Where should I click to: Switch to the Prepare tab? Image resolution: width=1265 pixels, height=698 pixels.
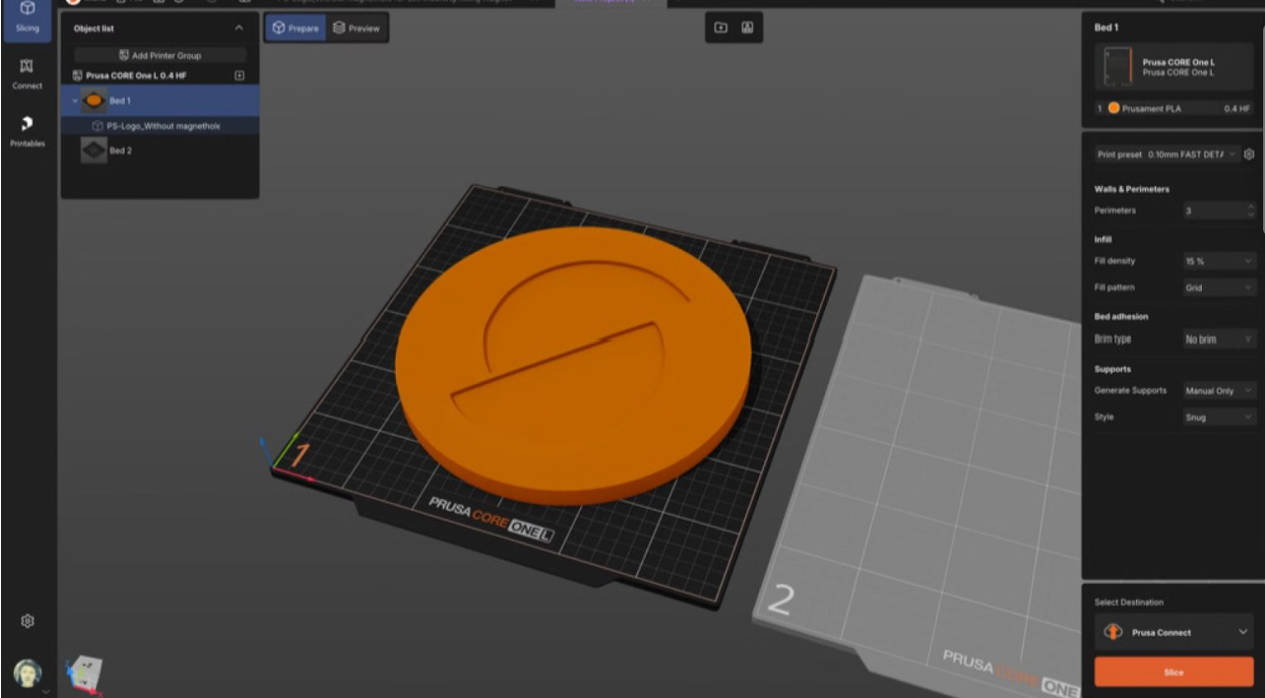(296, 28)
